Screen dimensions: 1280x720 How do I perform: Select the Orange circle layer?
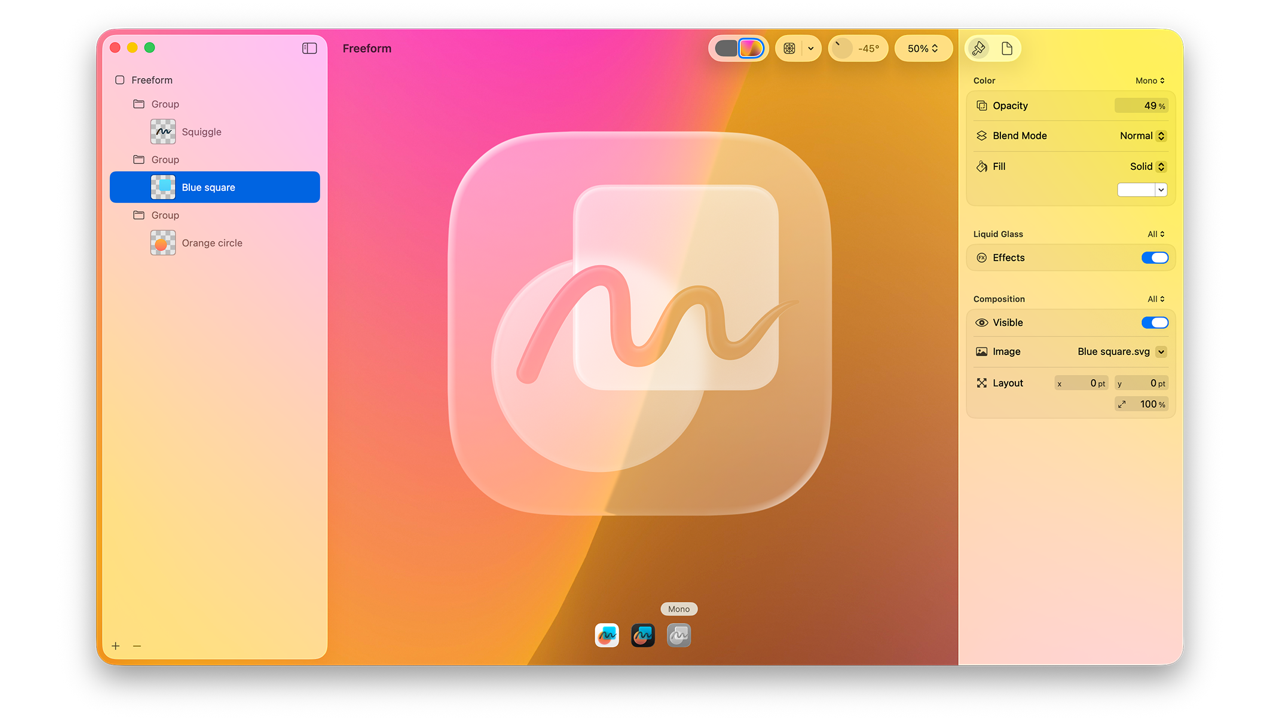214,243
